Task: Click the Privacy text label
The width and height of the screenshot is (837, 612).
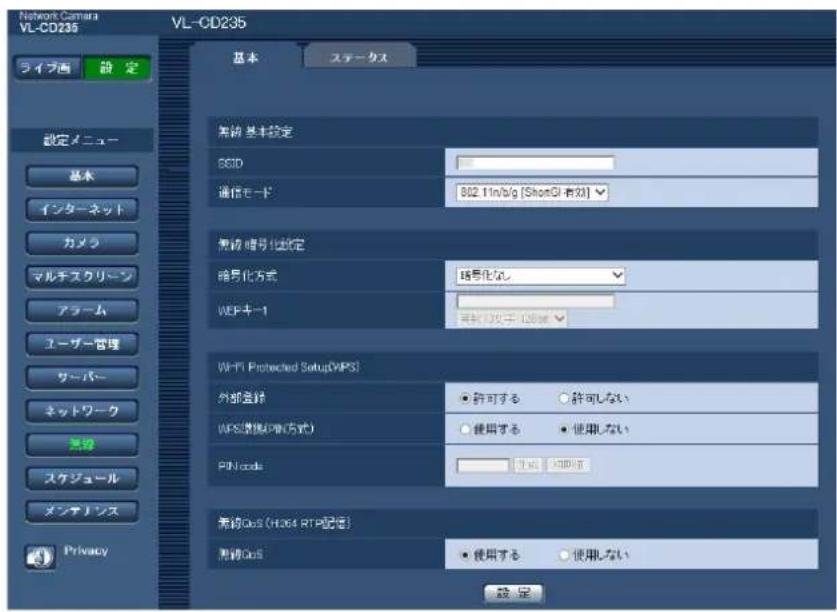Action: (86, 550)
